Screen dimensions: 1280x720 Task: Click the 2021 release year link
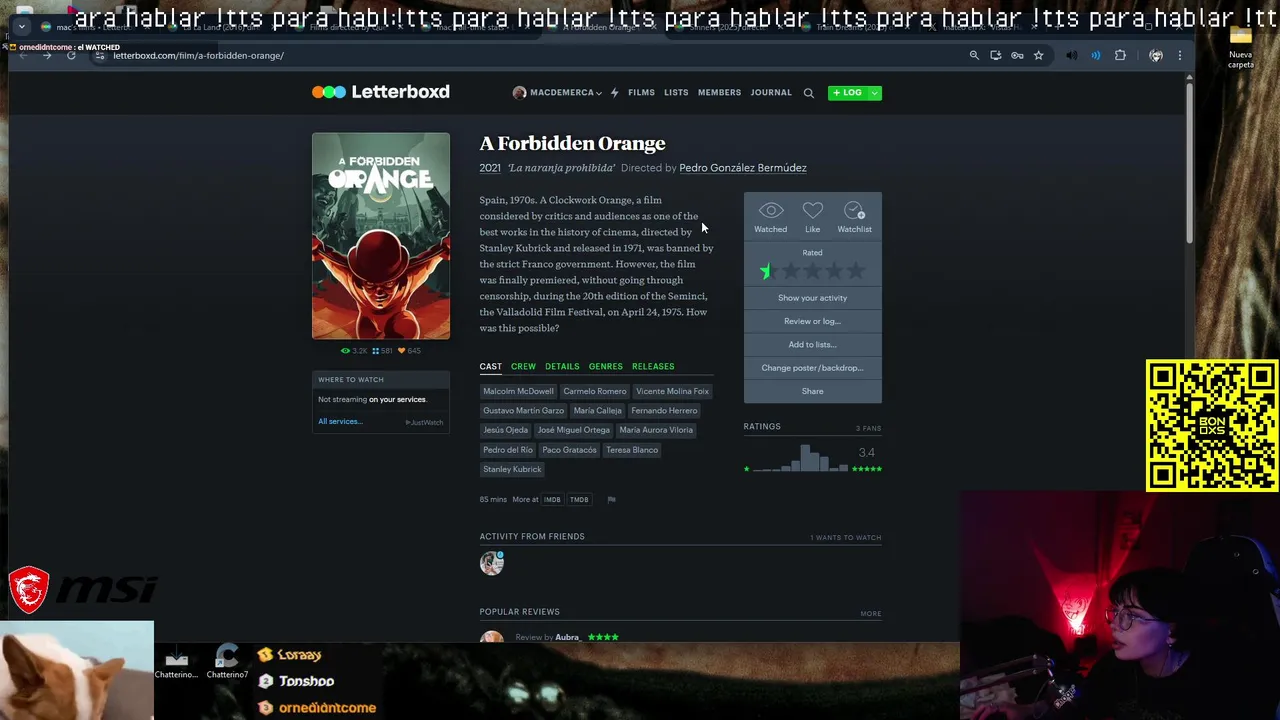click(x=489, y=168)
